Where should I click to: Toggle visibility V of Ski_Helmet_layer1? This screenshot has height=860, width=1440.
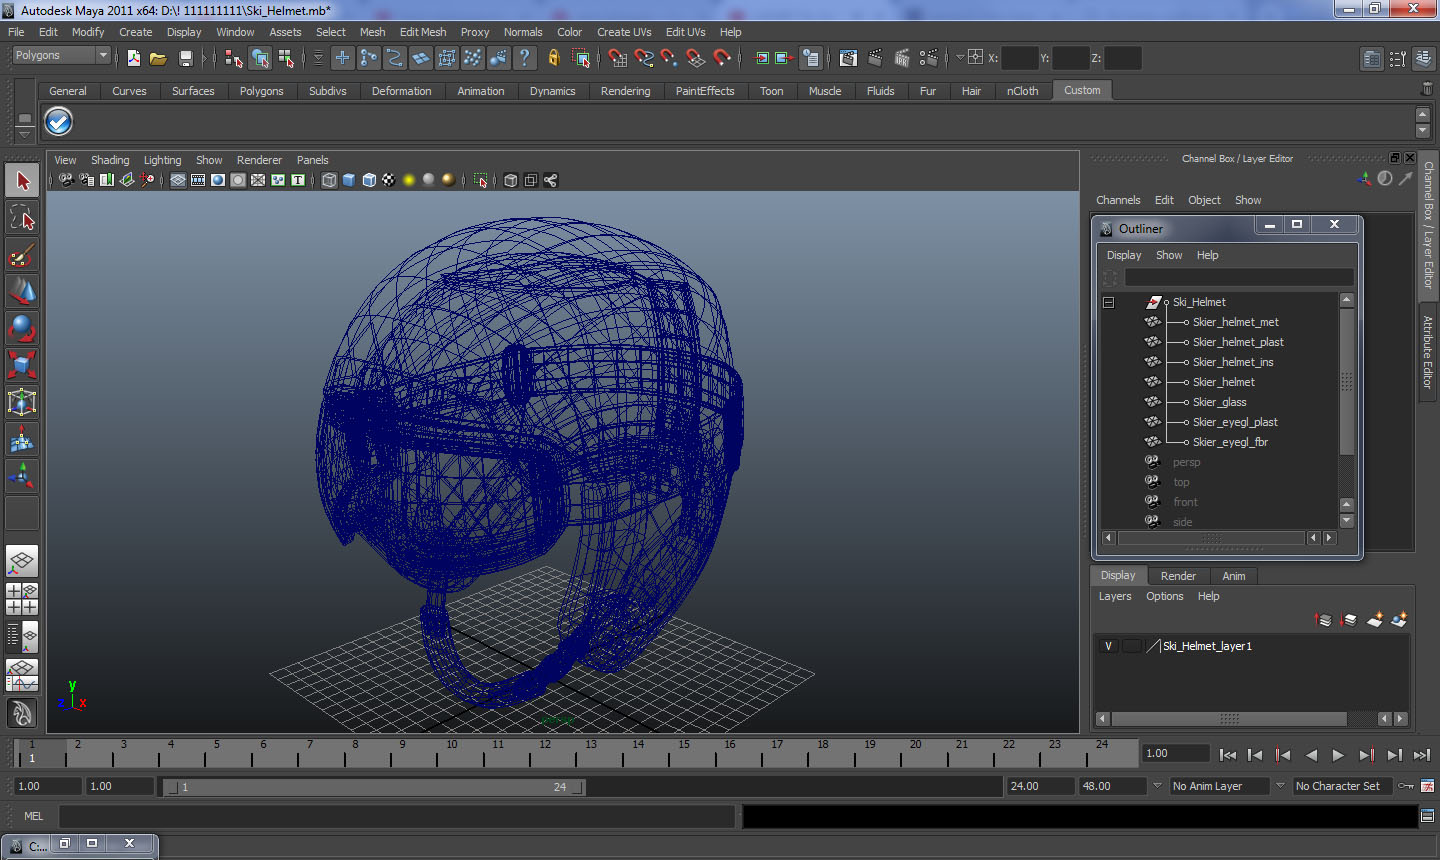tap(1108, 646)
